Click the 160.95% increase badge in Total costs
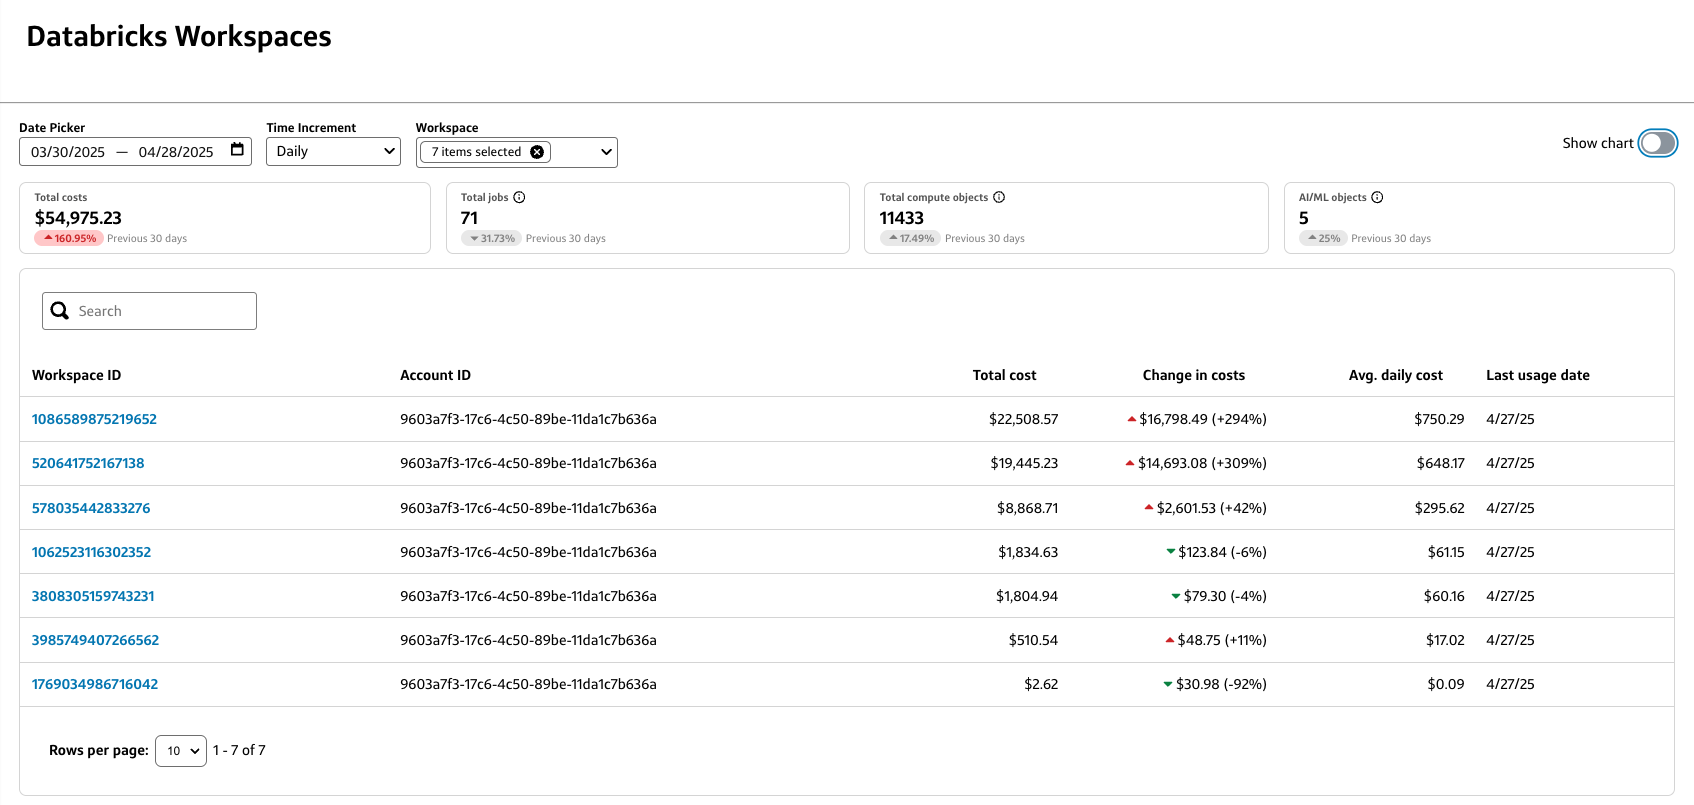The width and height of the screenshot is (1694, 805). click(x=69, y=238)
